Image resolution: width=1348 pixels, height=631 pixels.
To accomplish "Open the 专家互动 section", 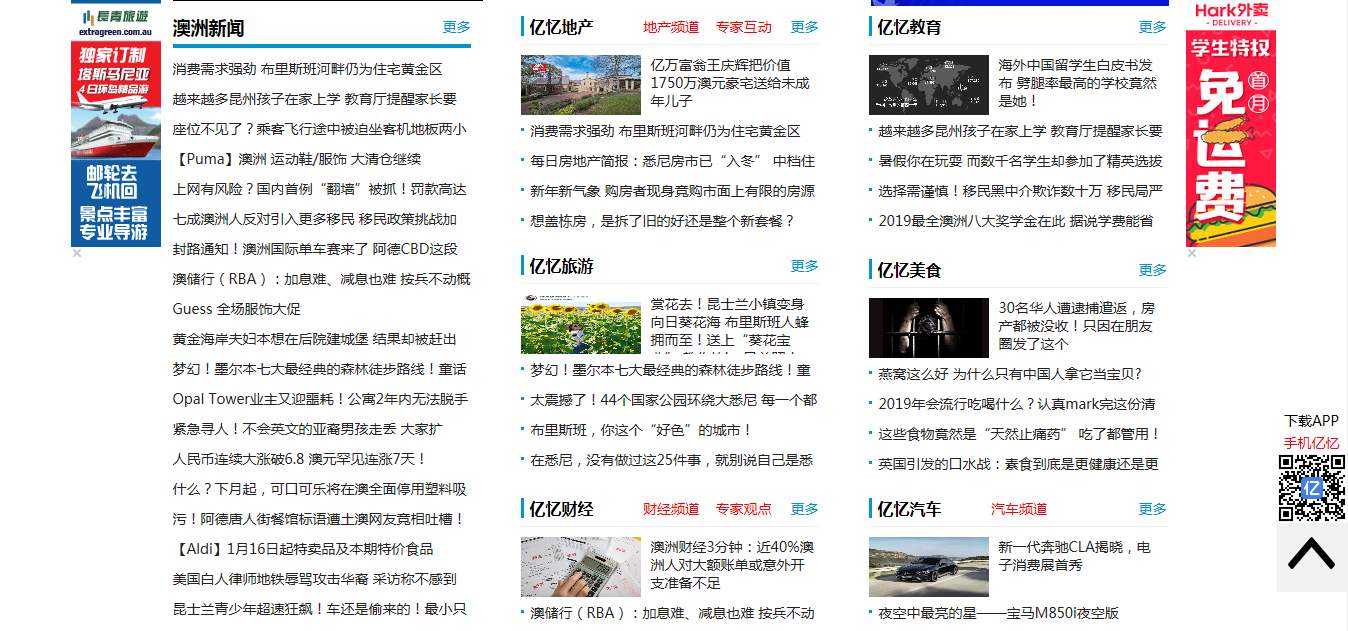I will pos(744,27).
